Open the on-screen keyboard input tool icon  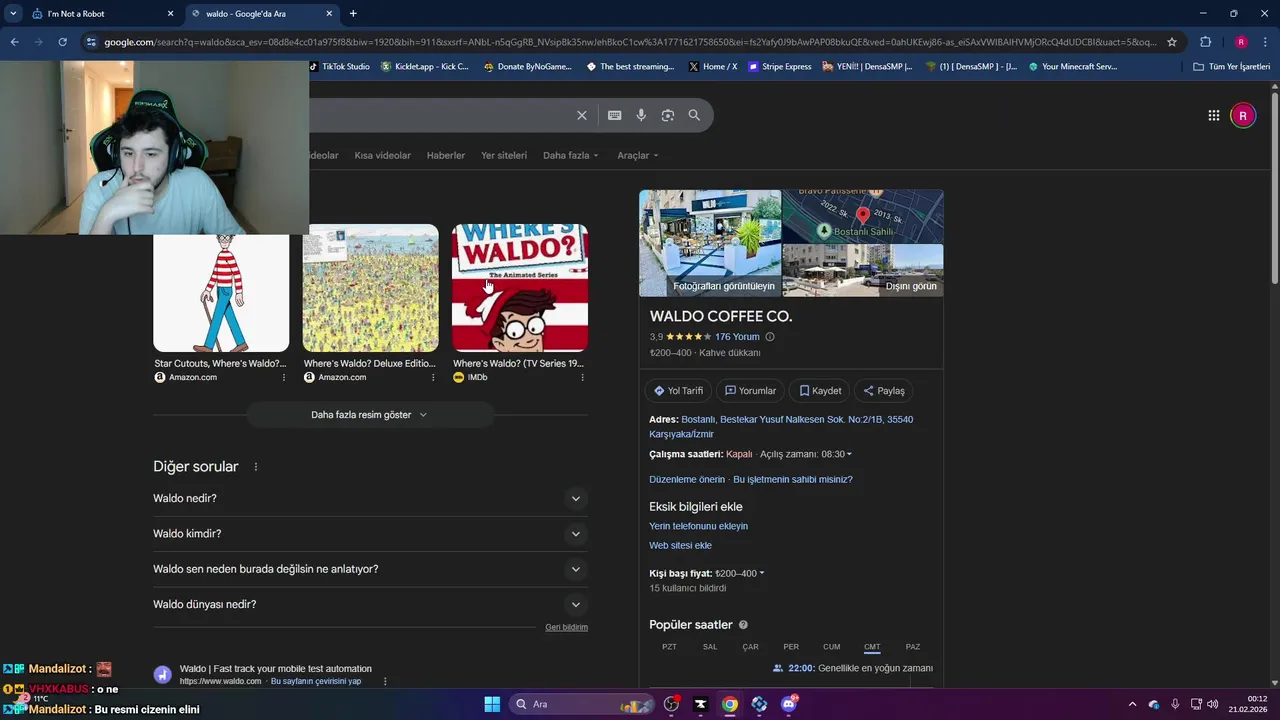point(615,115)
